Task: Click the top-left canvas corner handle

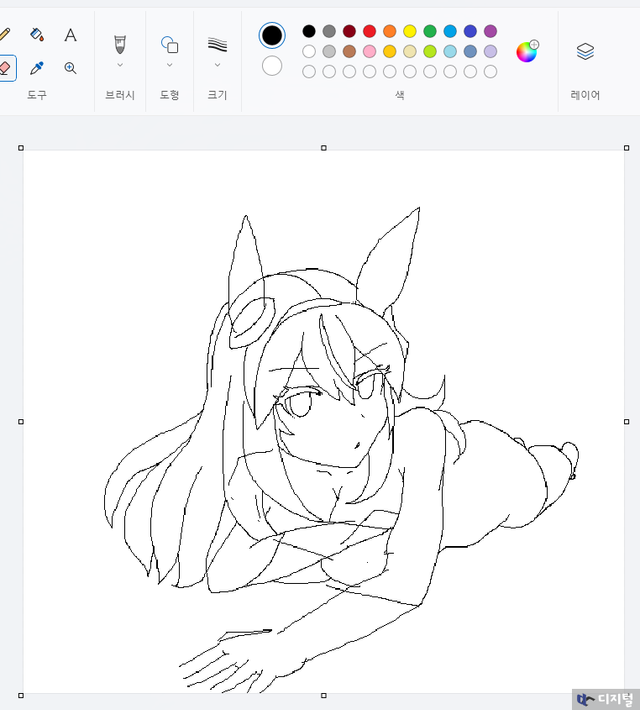Action: point(21,148)
